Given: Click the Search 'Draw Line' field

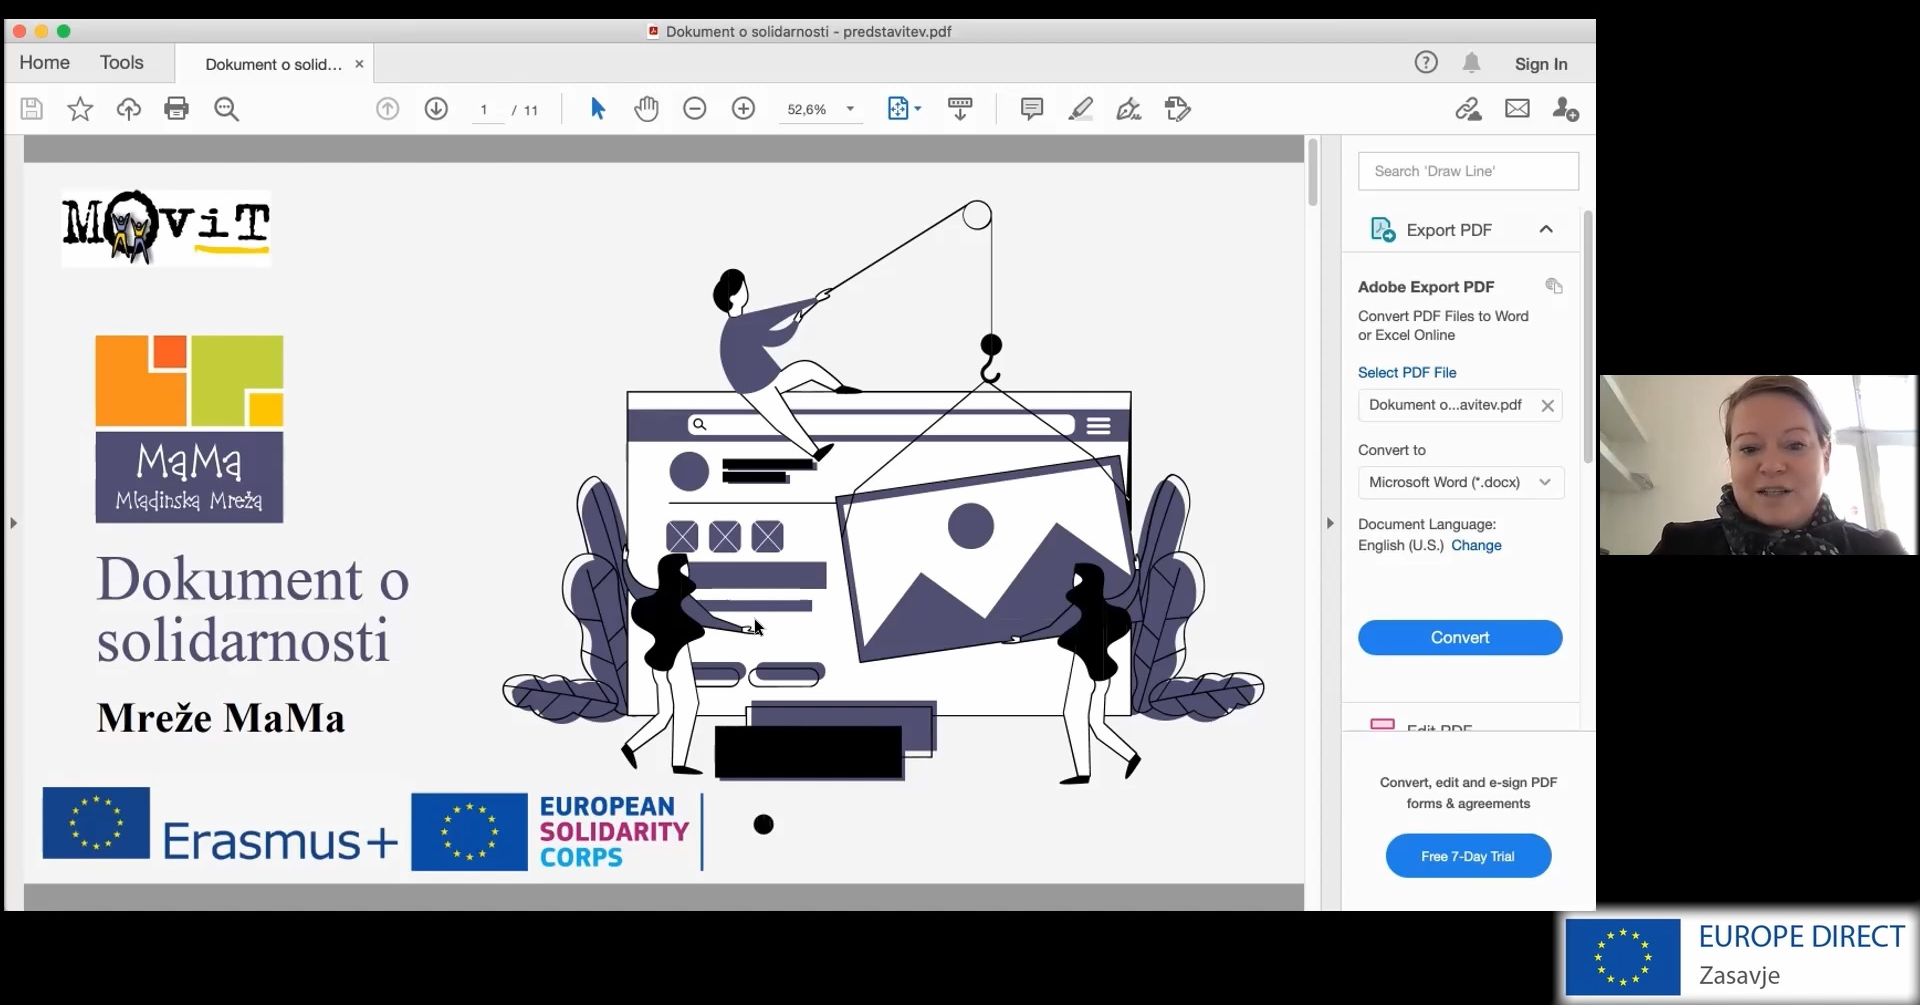Looking at the screenshot, I should [1467, 171].
